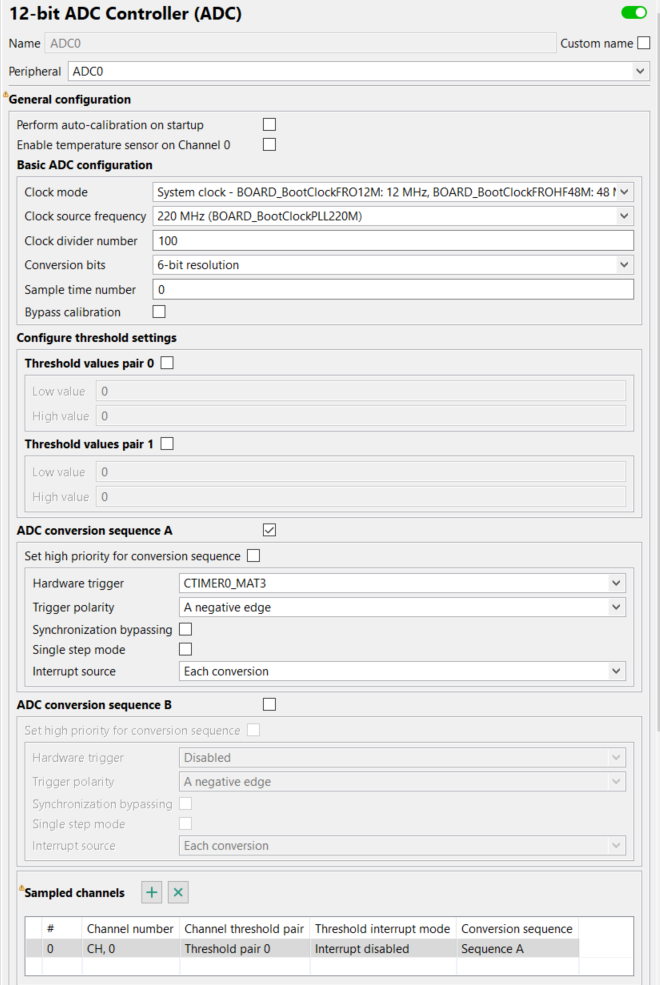Enable ADC conversion sequence B
The width and height of the screenshot is (660, 985).
pyautogui.click(x=269, y=704)
